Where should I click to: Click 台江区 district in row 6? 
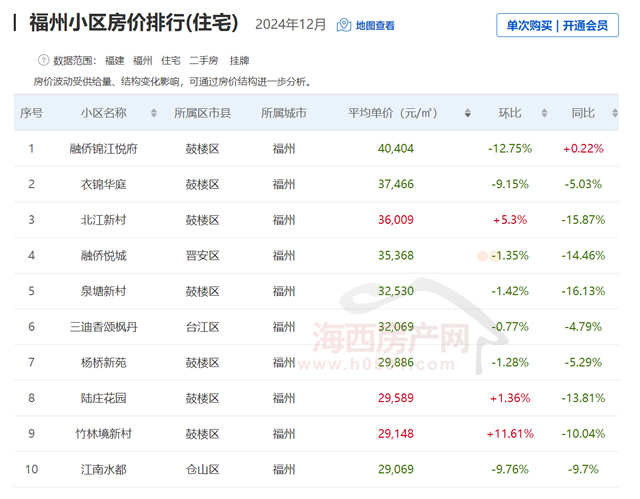click(202, 327)
